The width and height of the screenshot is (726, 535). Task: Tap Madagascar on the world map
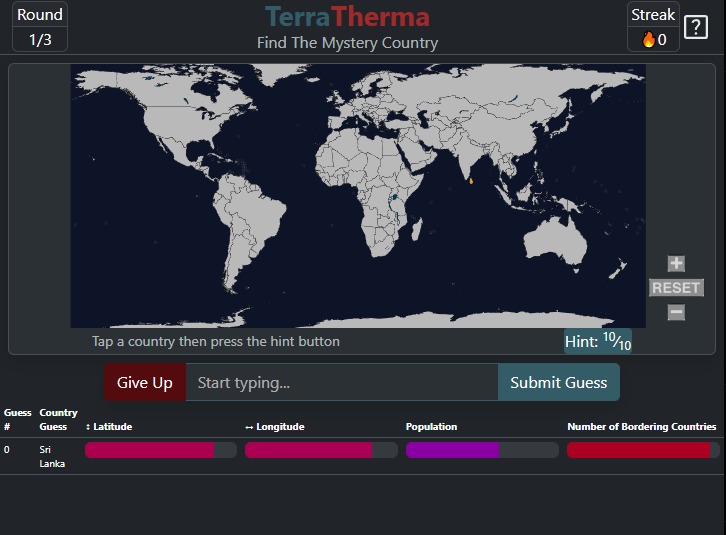click(417, 229)
